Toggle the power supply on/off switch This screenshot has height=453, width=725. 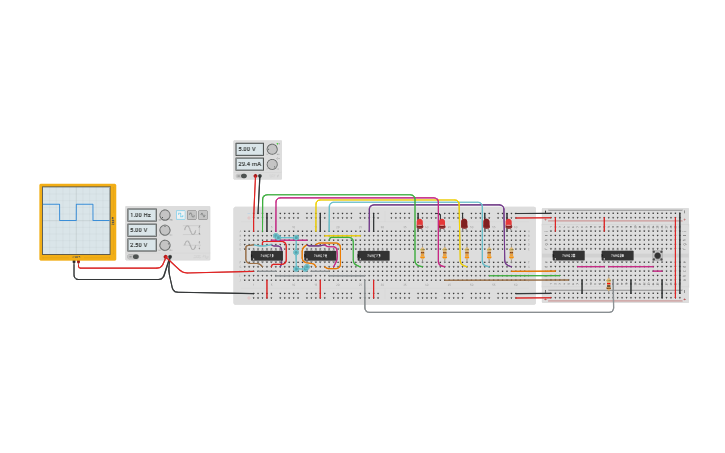pos(242,176)
